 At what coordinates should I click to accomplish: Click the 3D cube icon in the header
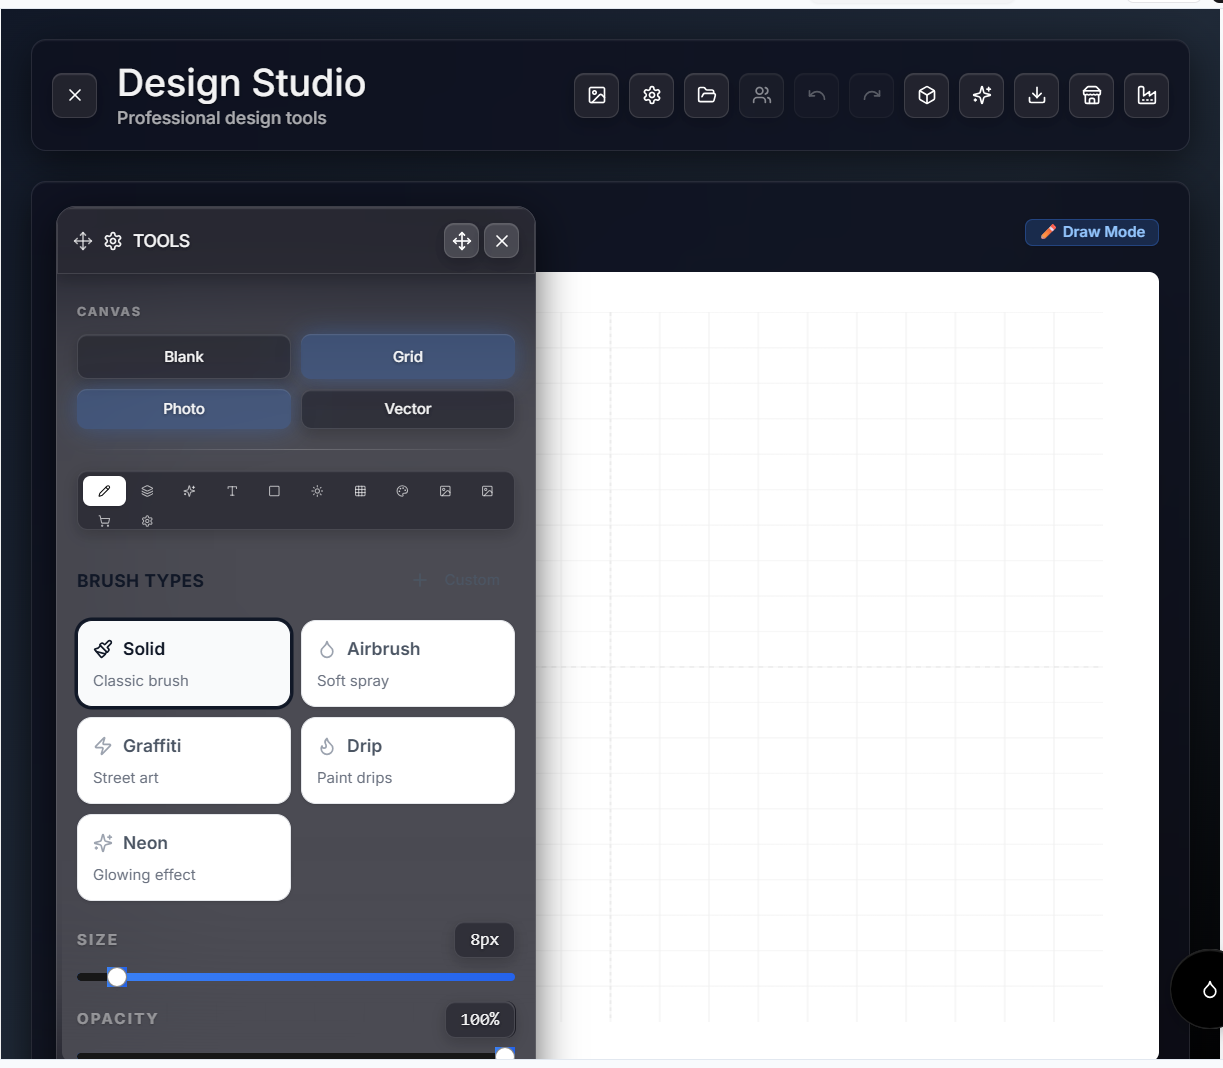coord(926,95)
